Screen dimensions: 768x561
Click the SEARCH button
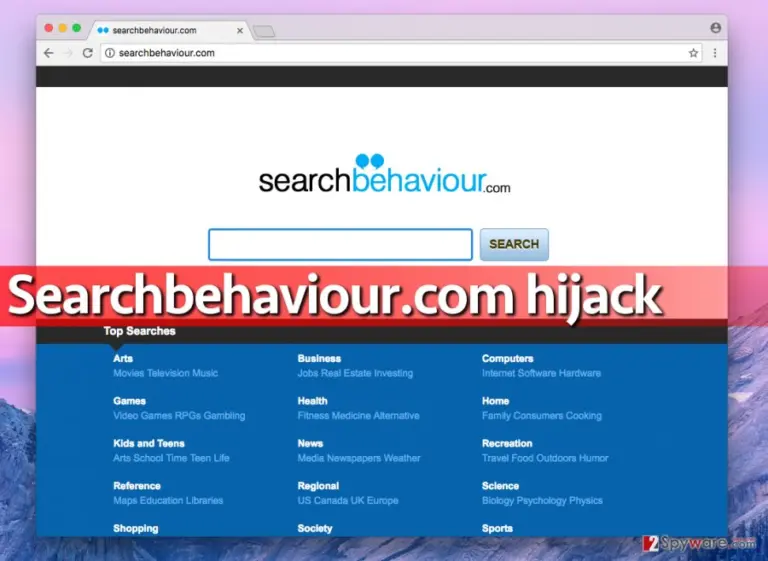point(514,244)
